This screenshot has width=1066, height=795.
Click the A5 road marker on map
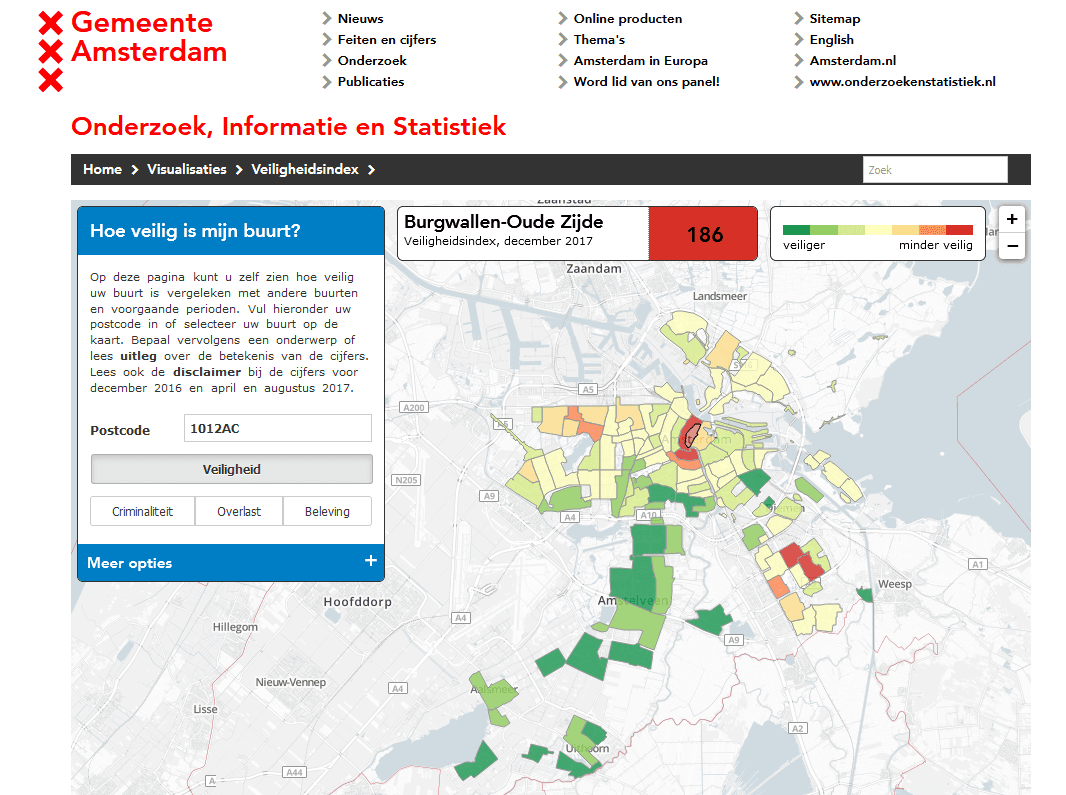(588, 389)
